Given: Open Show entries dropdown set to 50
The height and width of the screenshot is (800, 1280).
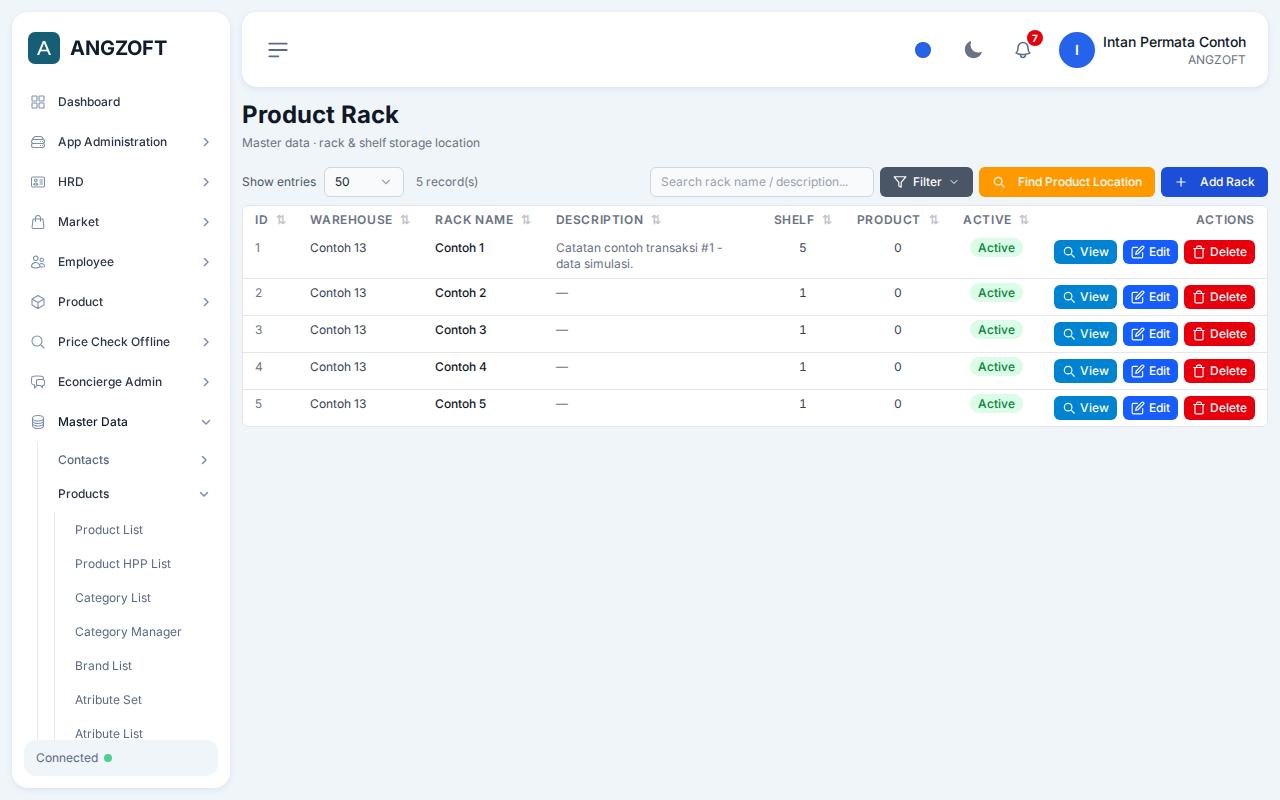Looking at the screenshot, I should click(x=364, y=182).
